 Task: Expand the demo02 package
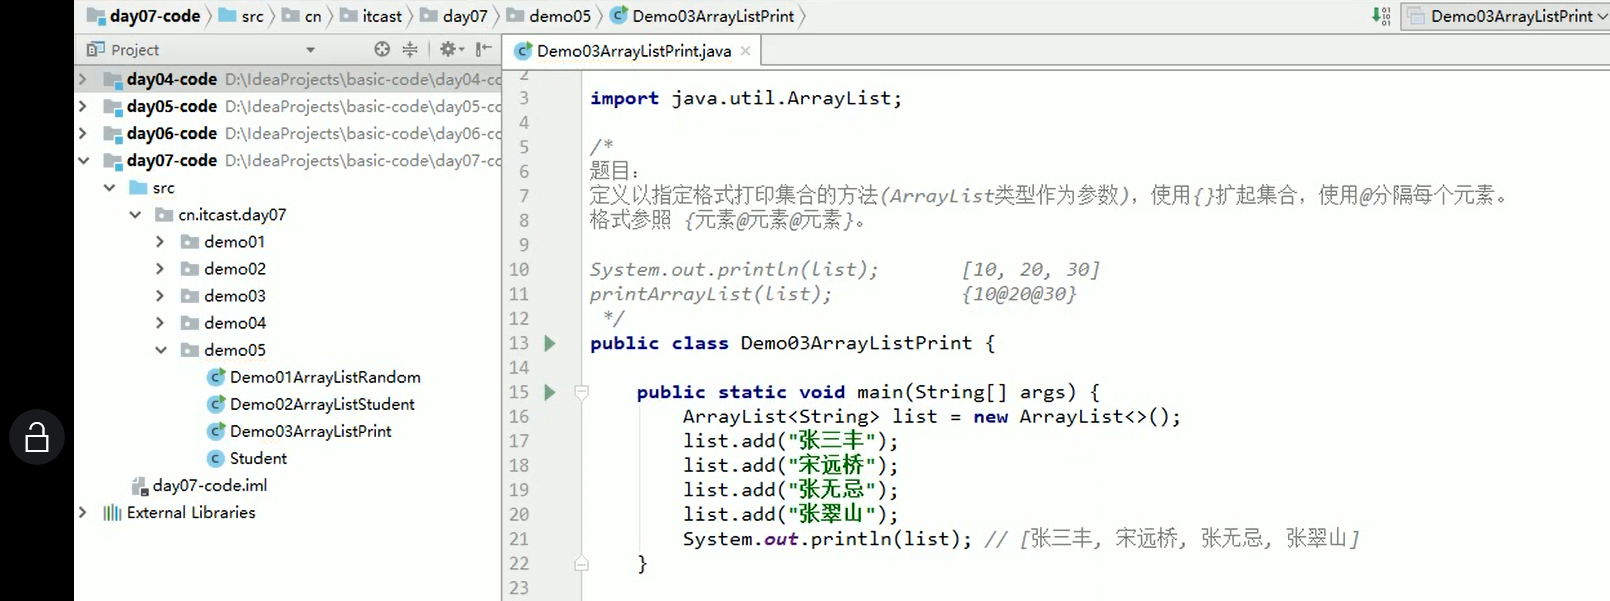[x=160, y=268]
